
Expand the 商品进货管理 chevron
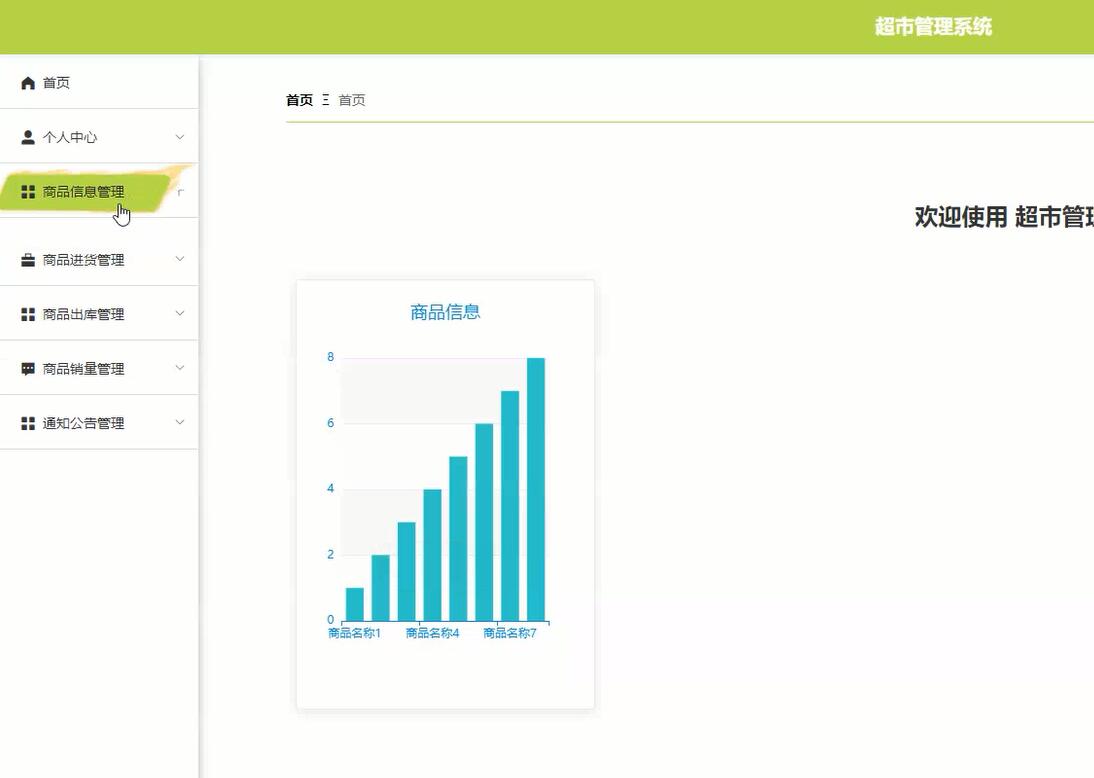click(x=180, y=259)
